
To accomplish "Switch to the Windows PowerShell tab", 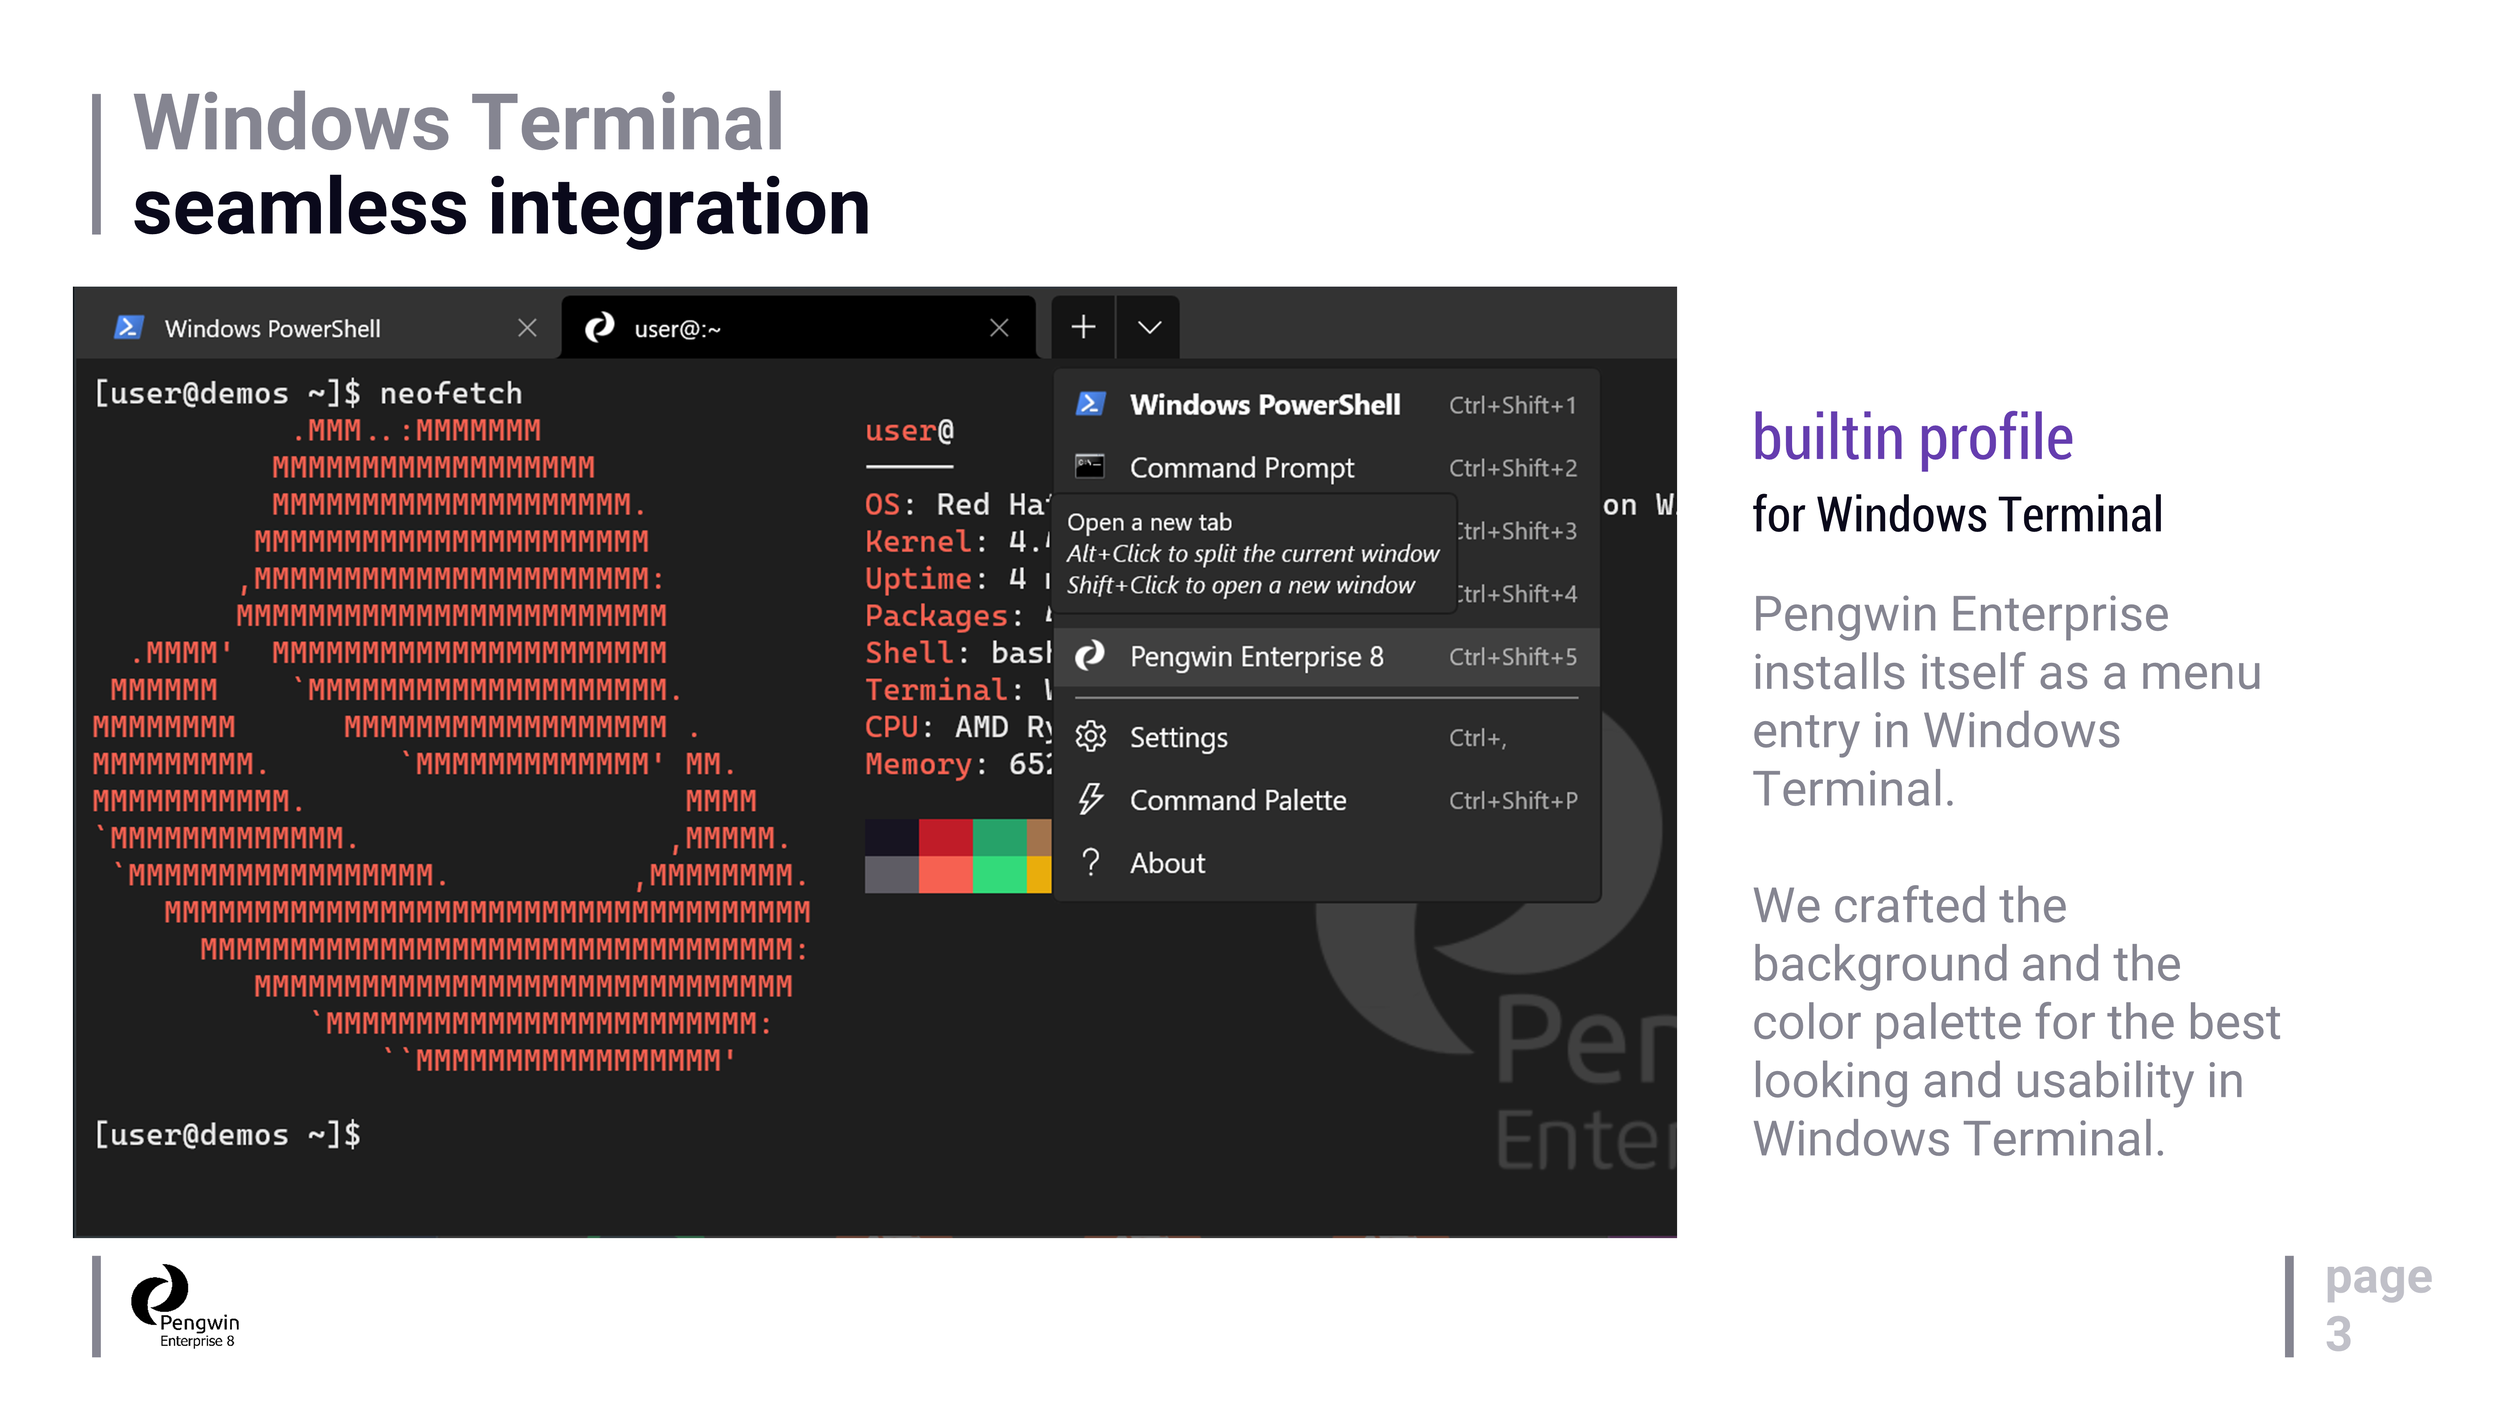I will (272, 328).
